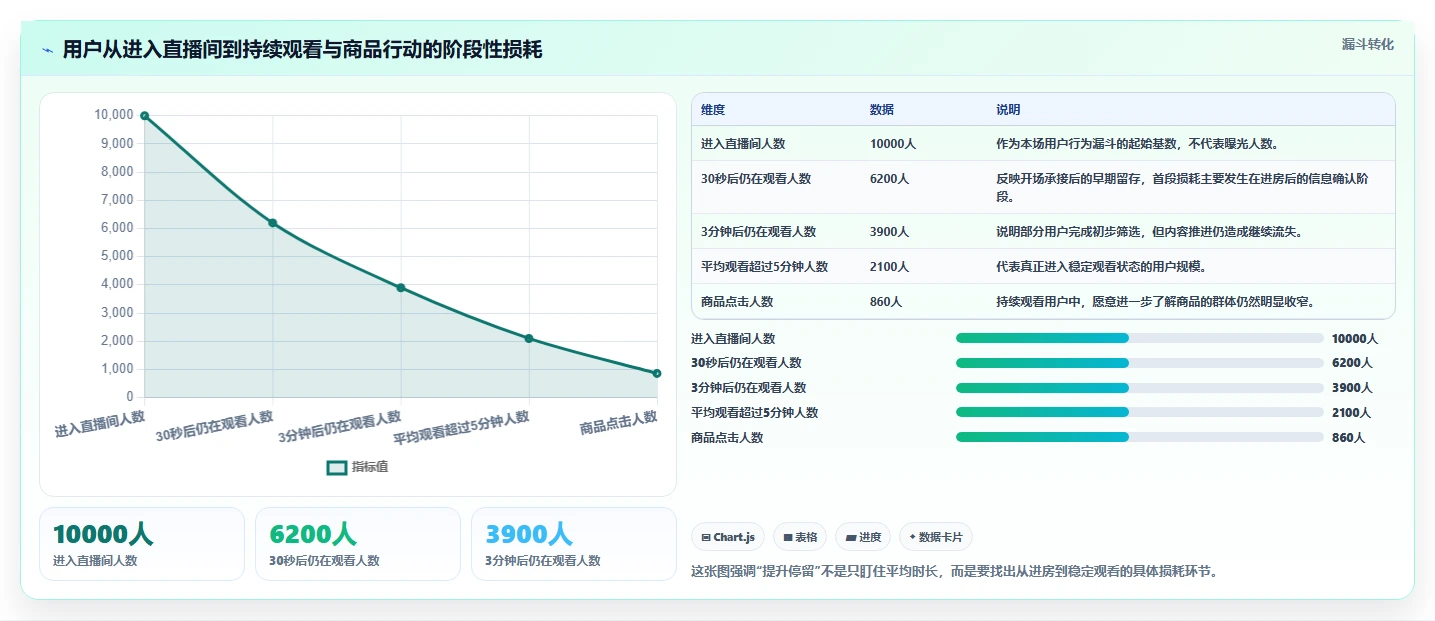Screen dimensions: 1435x621
Task: Open the 3900人 data card
Action: 574,544
